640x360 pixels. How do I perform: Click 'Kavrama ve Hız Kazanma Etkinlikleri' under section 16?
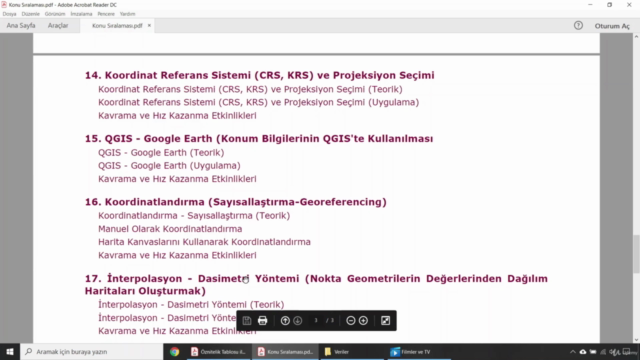pyautogui.click(x=177, y=255)
